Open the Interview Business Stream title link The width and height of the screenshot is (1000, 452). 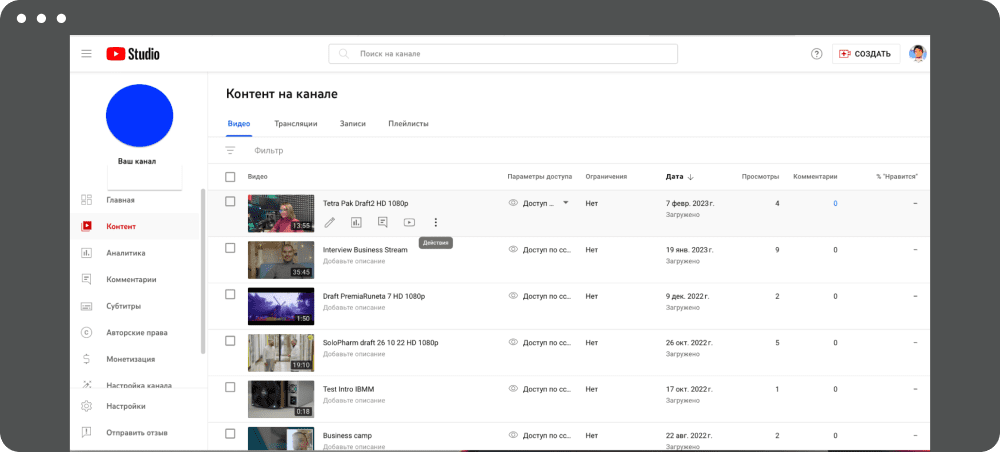point(365,250)
